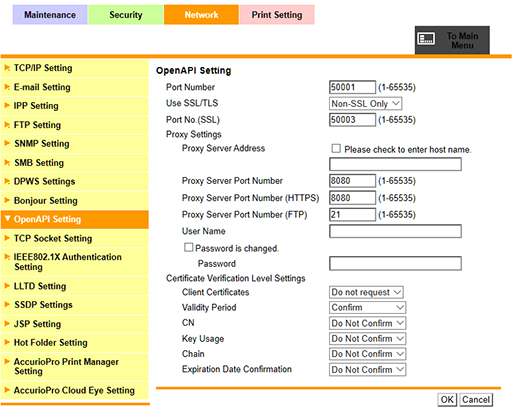Open SNMP Setting in the sidebar
This screenshot has width=517, height=410.
75,144
